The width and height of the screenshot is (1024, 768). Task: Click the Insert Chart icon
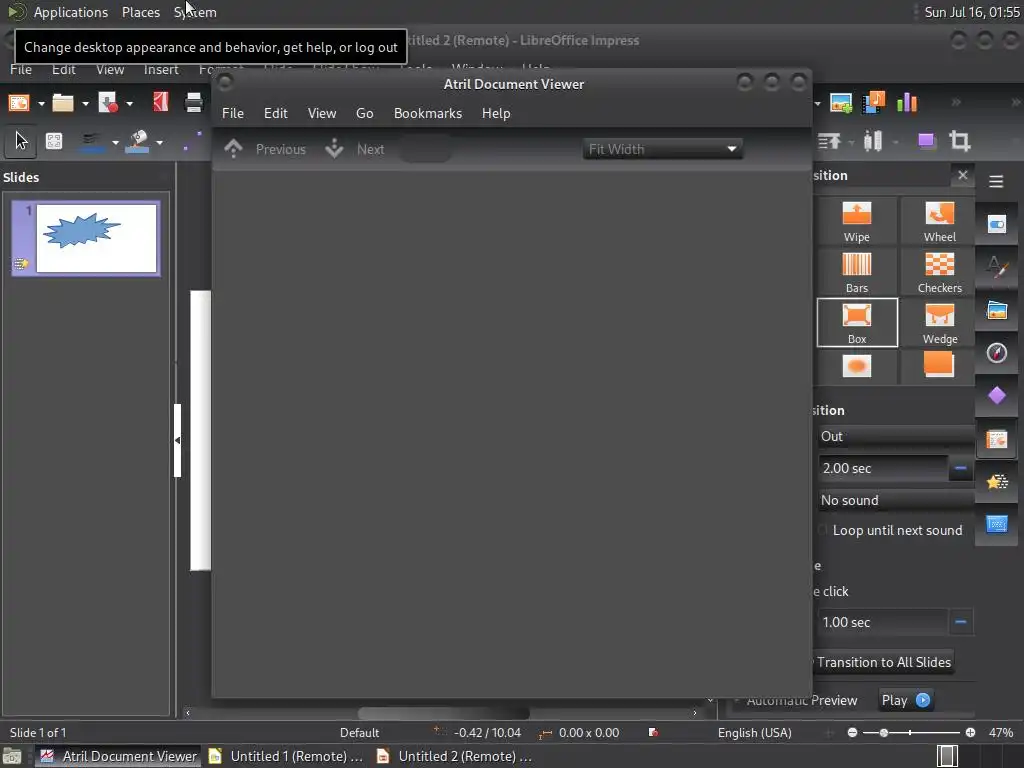pyautogui.click(x=907, y=103)
